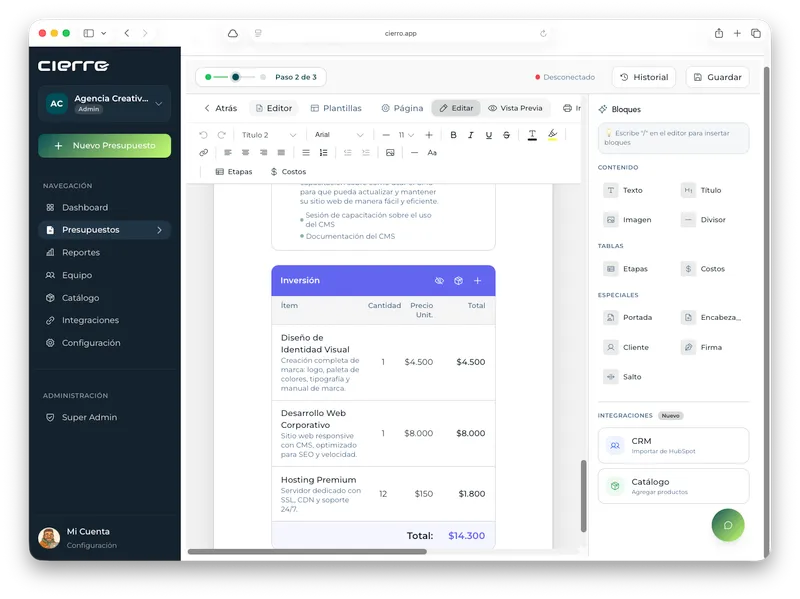
Task: Open catalog cube icon in Inversión header
Action: (458, 281)
